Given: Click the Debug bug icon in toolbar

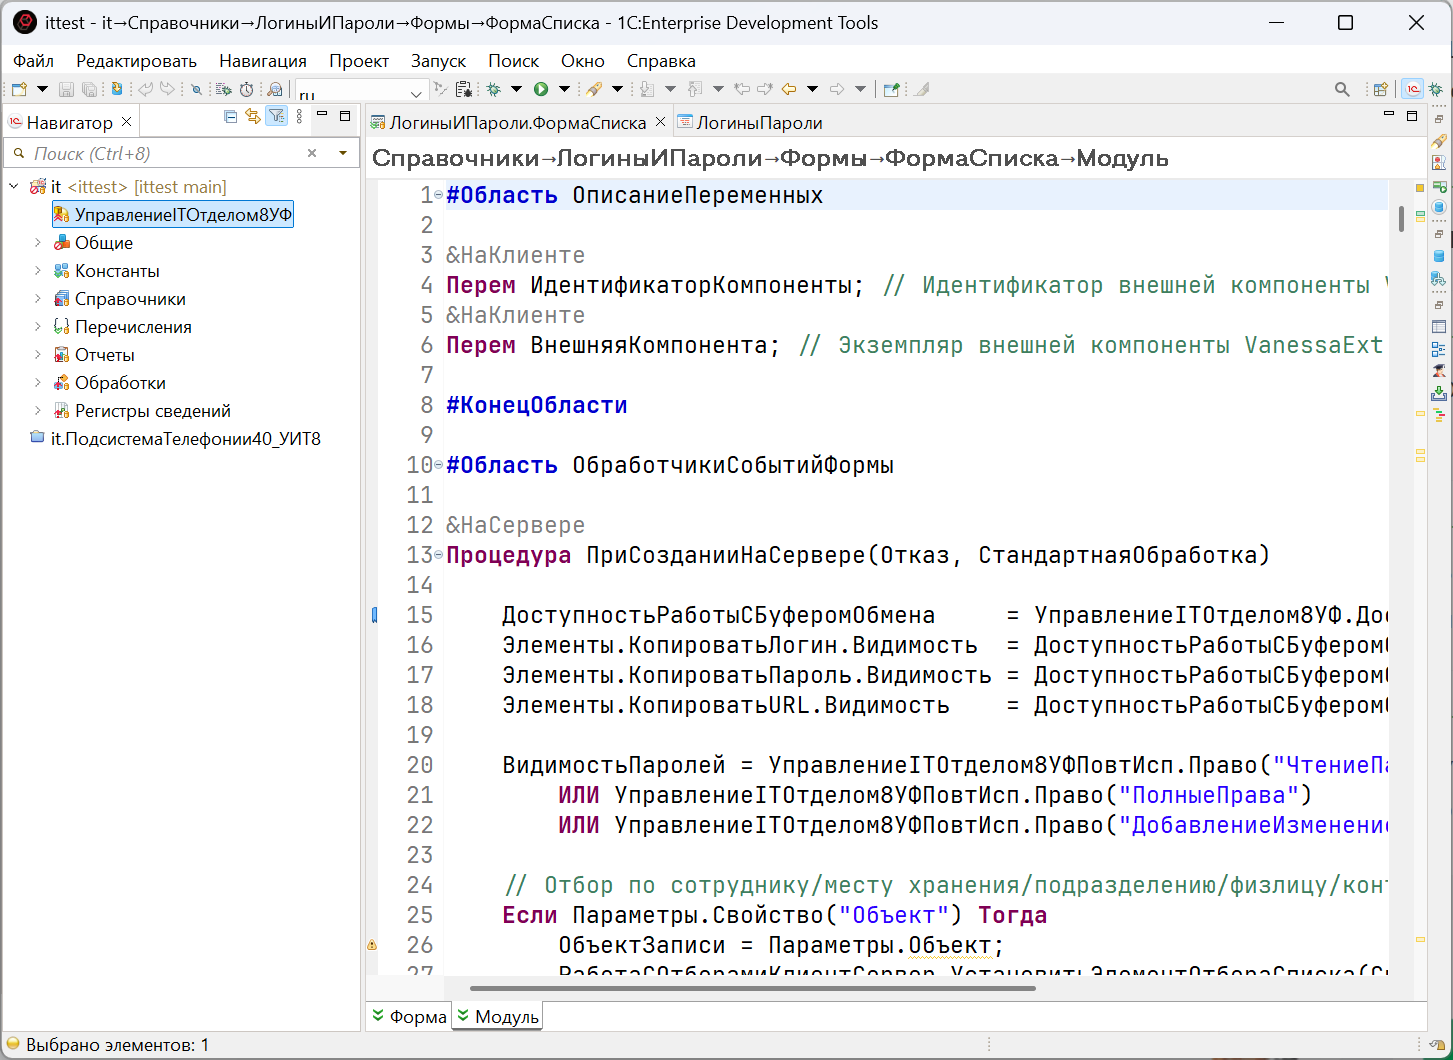Looking at the screenshot, I should [x=494, y=89].
